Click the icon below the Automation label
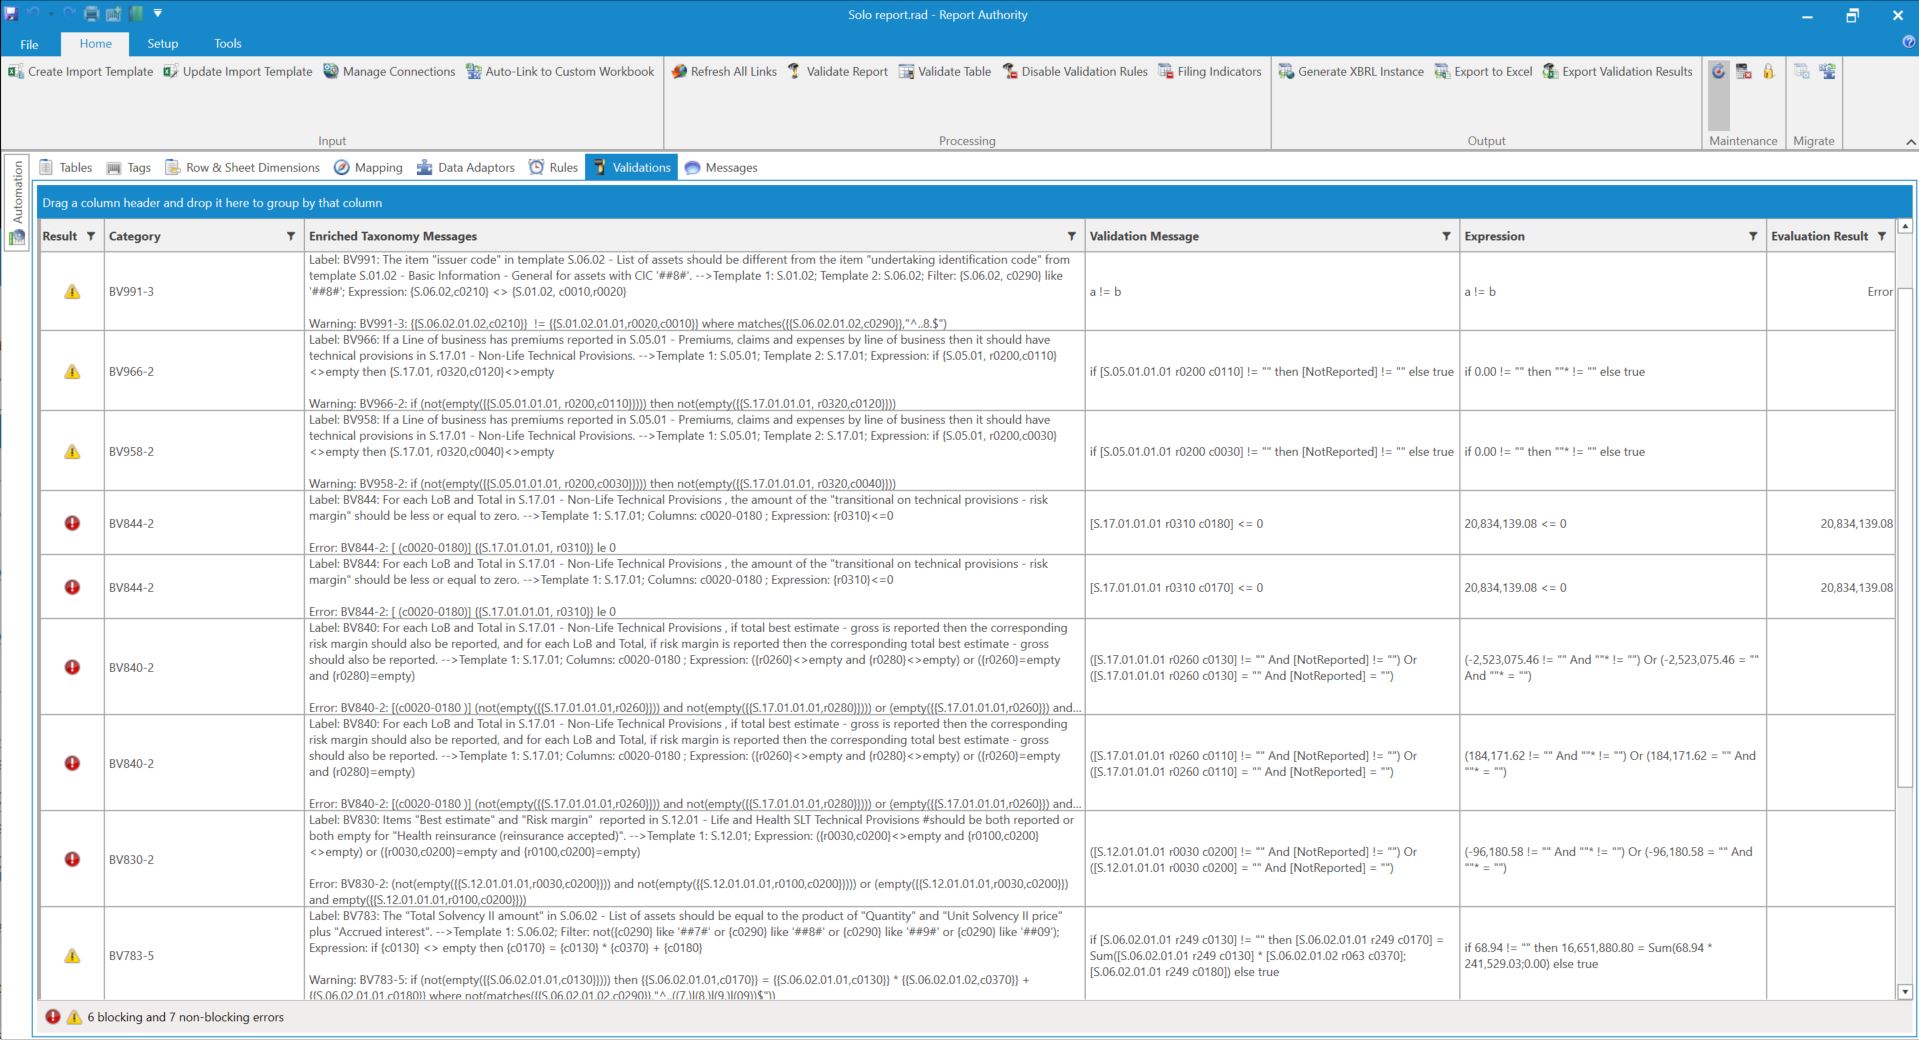Viewport: 1919px width, 1040px height. tap(17, 238)
